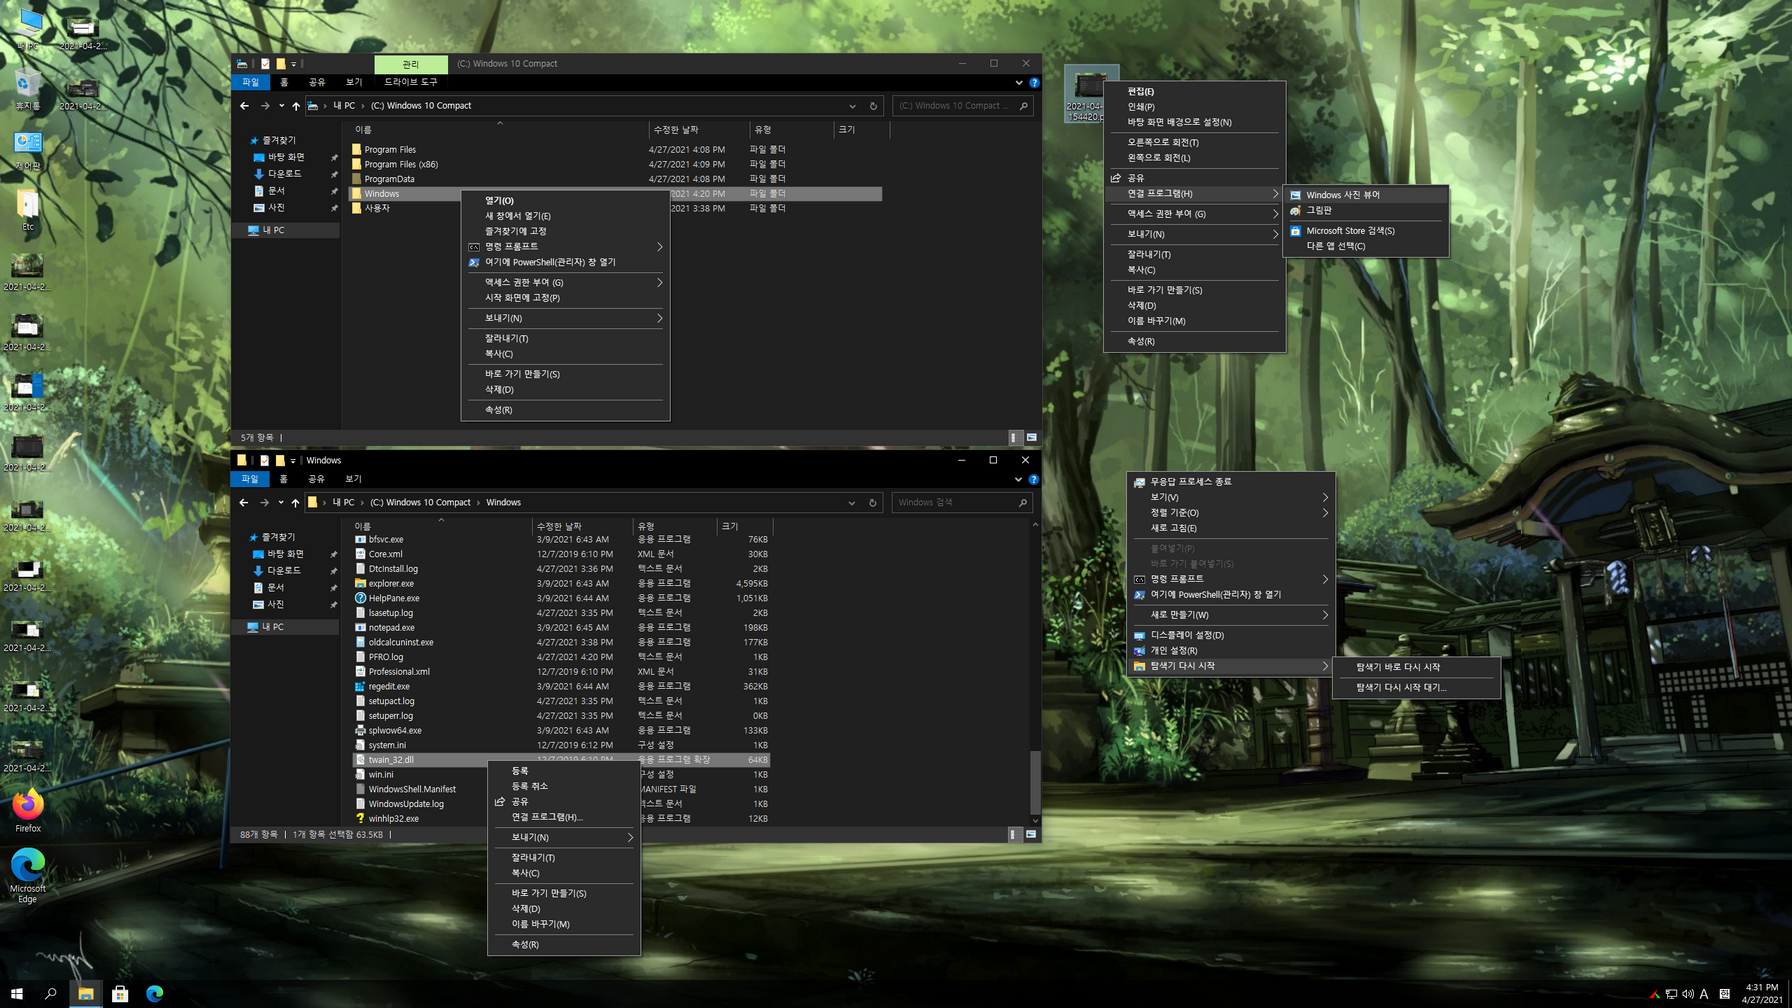Select regedit.exe file
Image resolution: width=1792 pixels, height=1008 pixels.
pyautogui.click(x=389, y=686)
